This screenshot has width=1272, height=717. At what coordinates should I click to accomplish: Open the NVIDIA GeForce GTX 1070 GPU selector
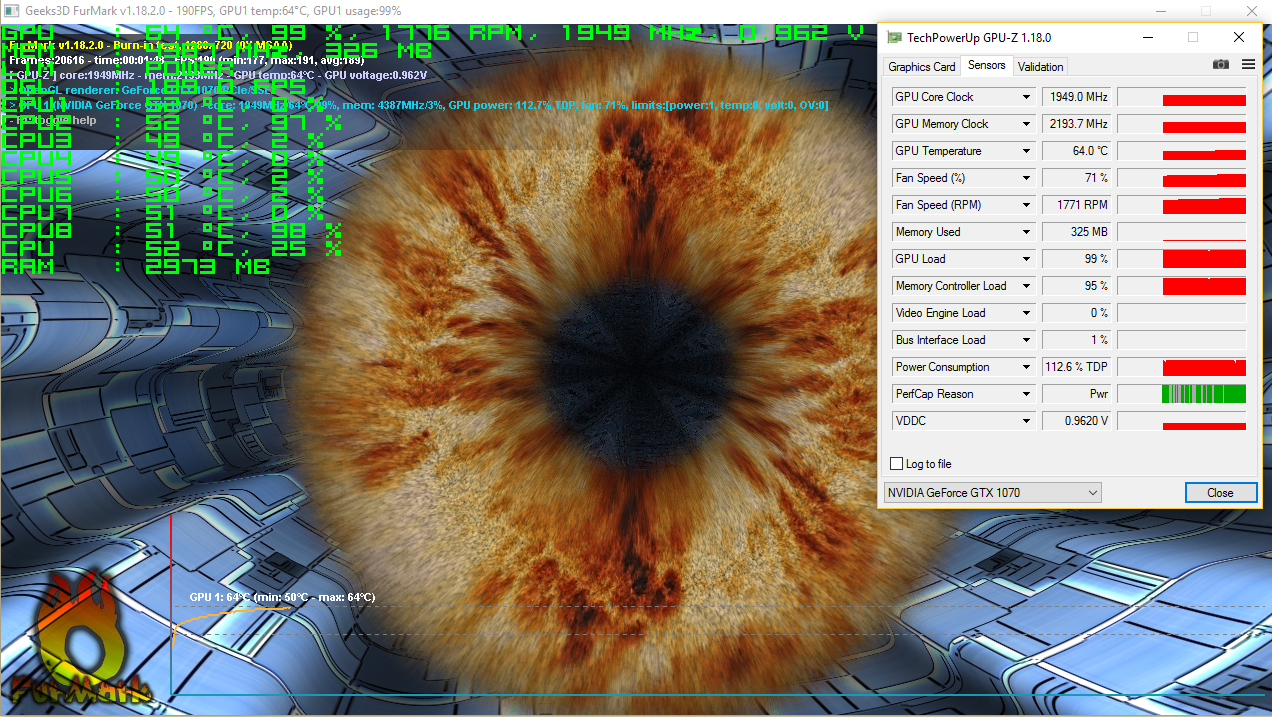tap(993, 492)
